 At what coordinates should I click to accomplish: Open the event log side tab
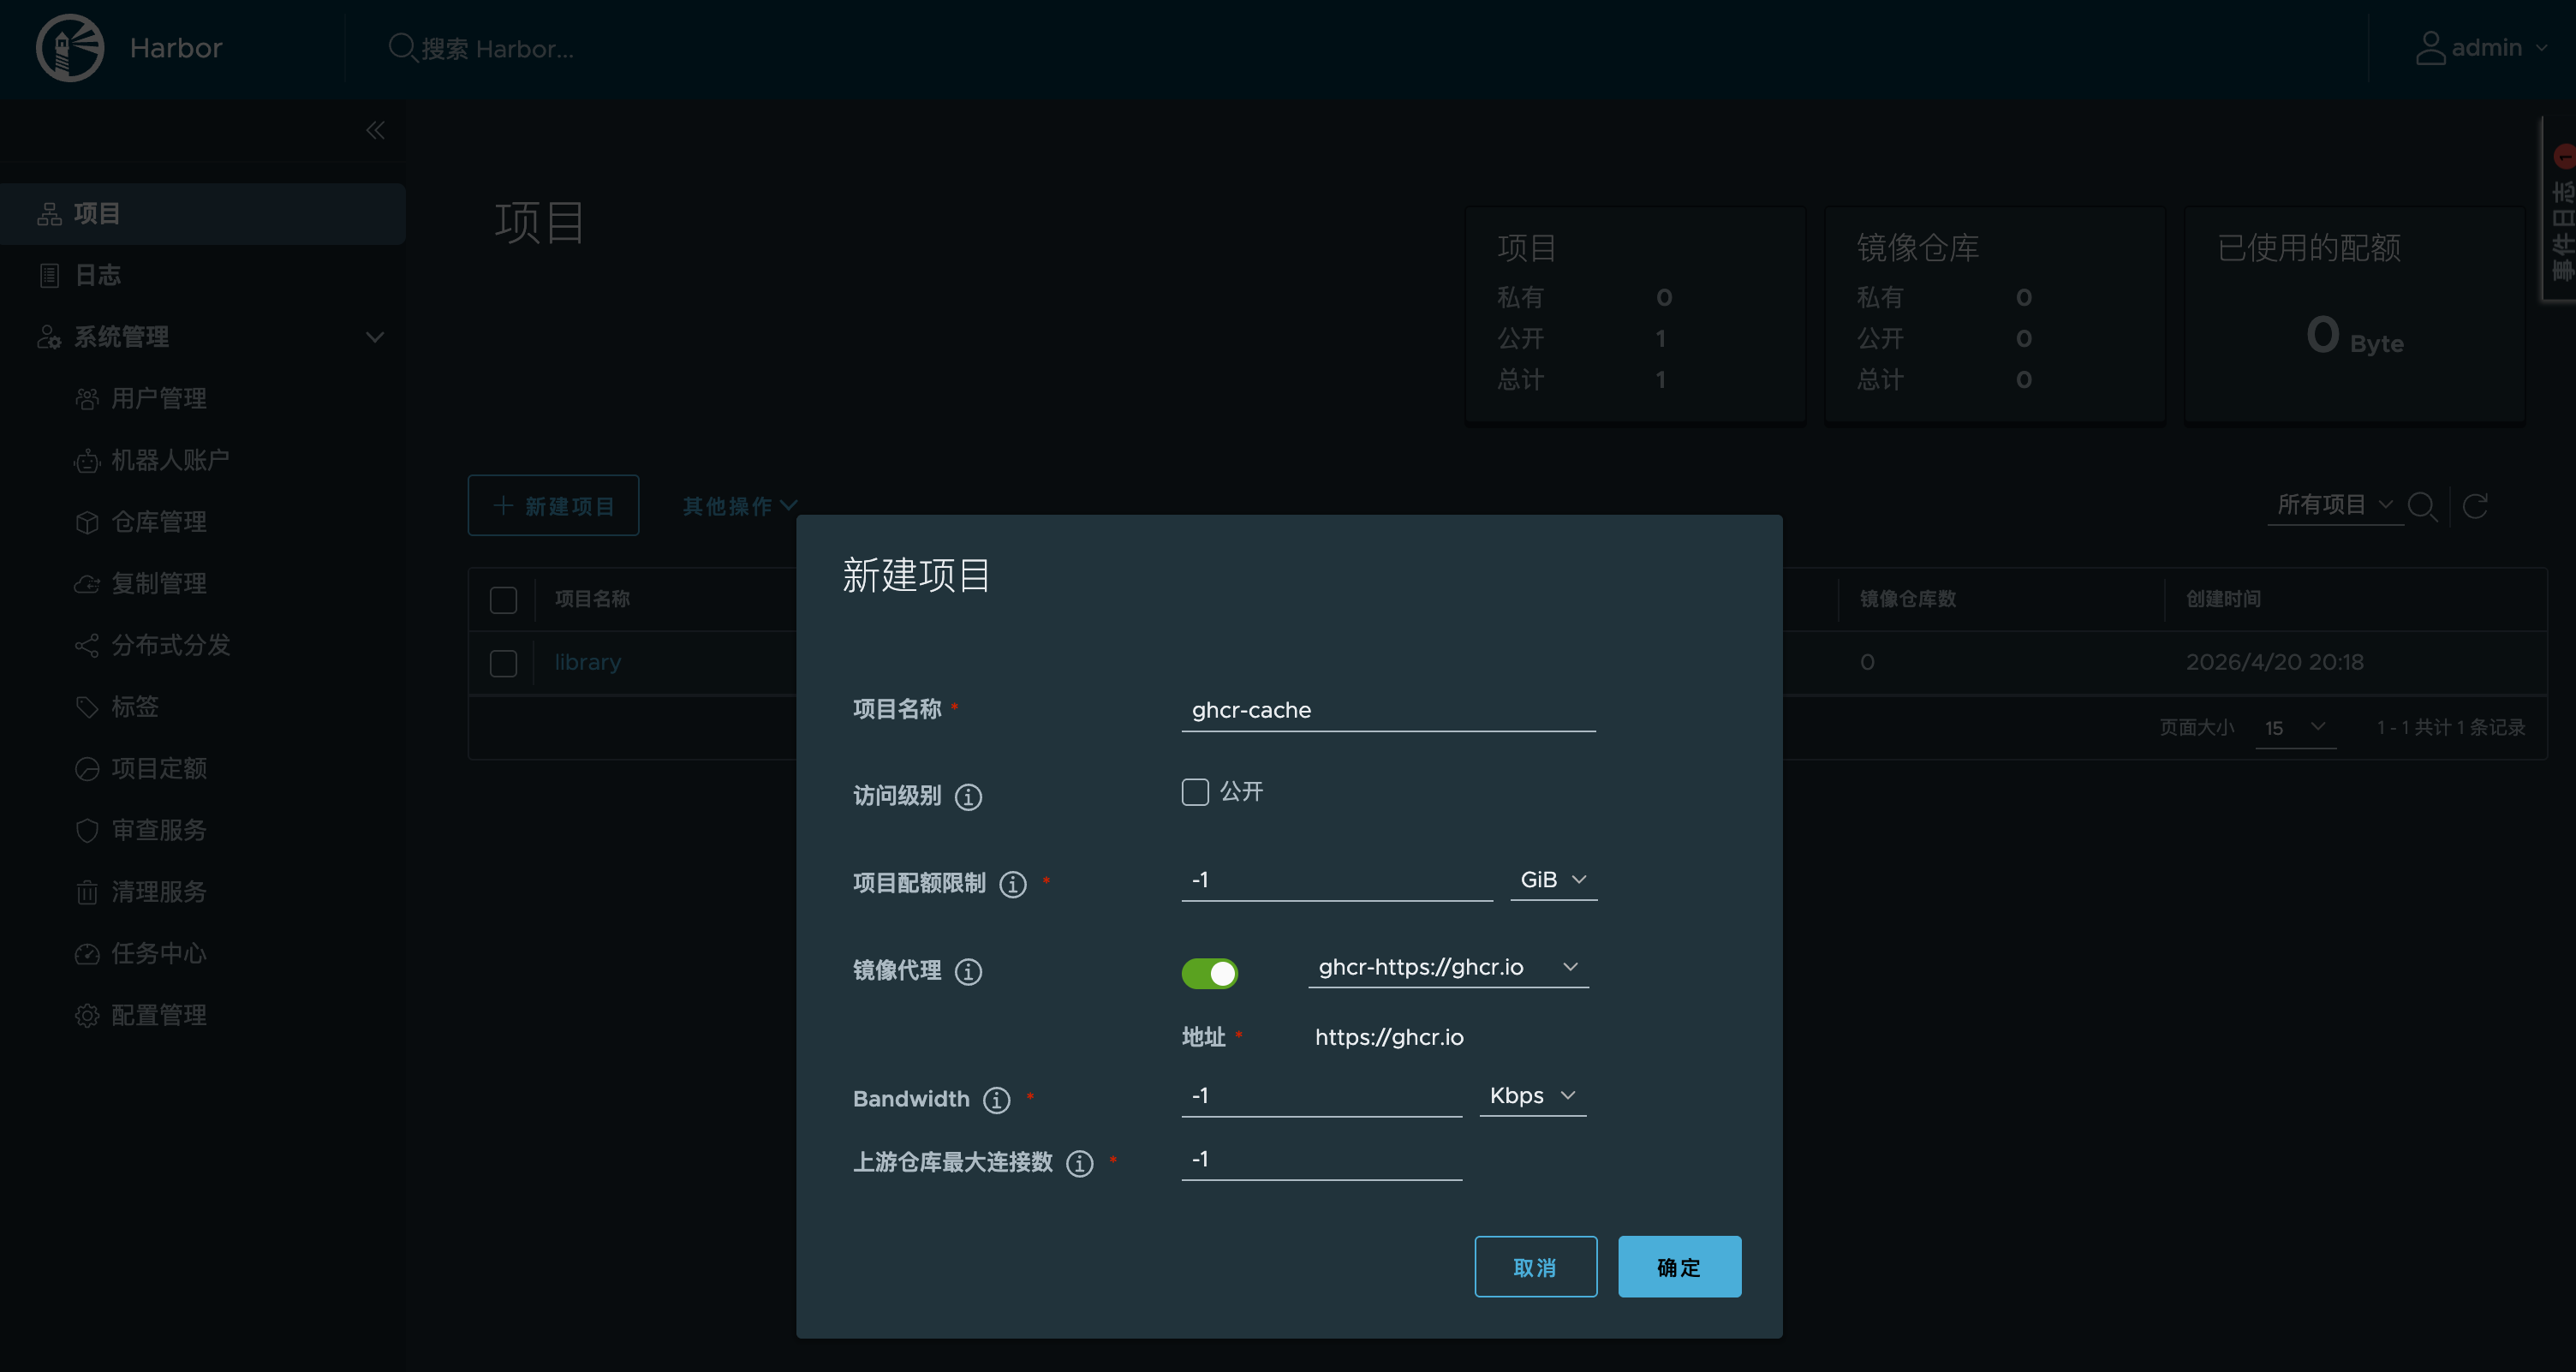point(2560,208)
